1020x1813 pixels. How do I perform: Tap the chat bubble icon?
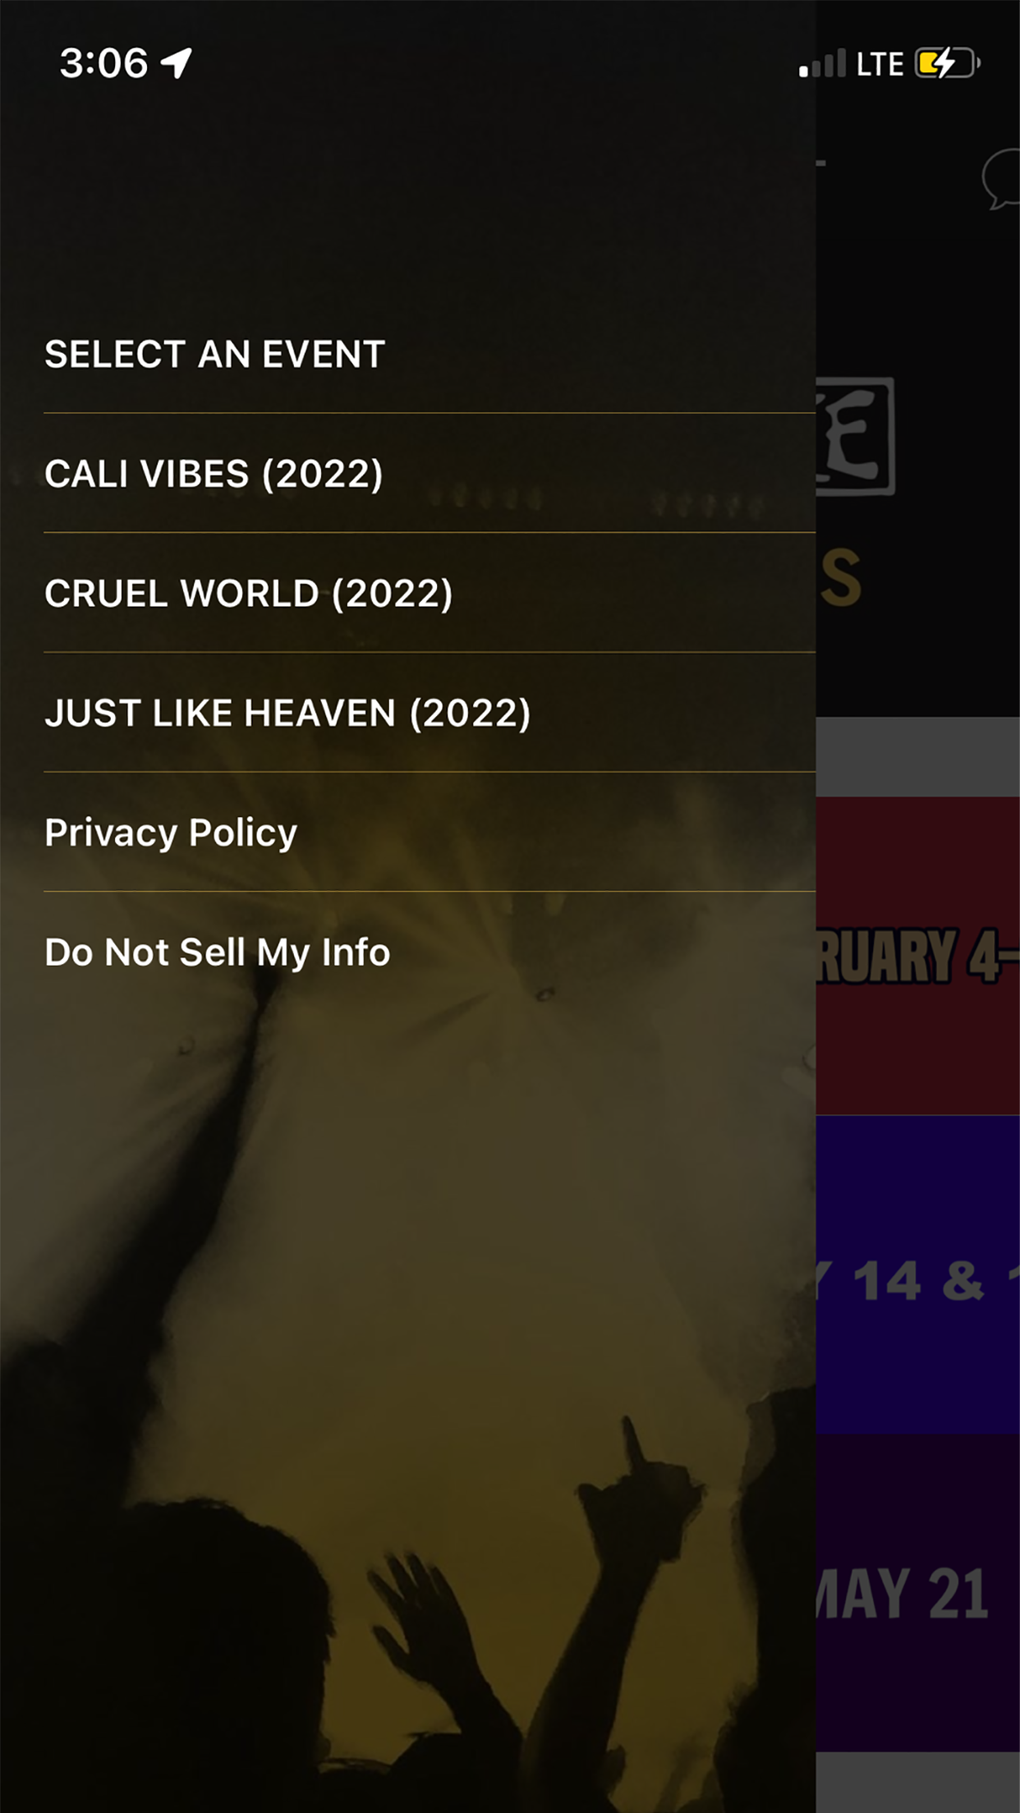pos(1000,179)
